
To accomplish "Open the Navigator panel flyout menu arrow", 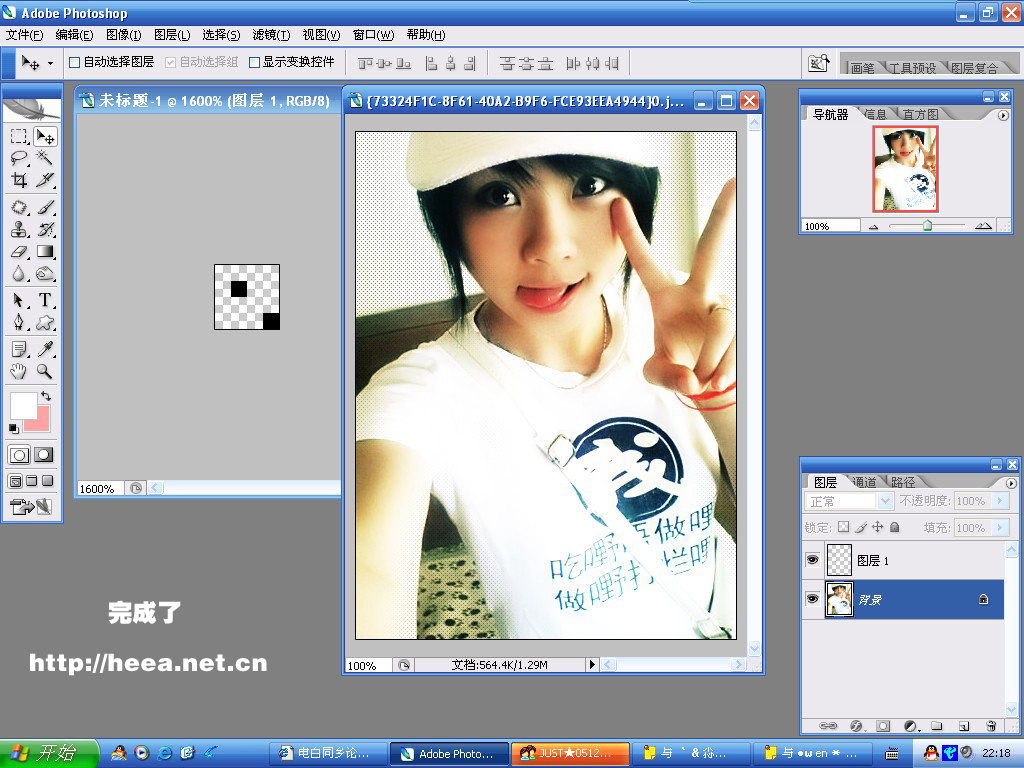I will pos(1003,115).
